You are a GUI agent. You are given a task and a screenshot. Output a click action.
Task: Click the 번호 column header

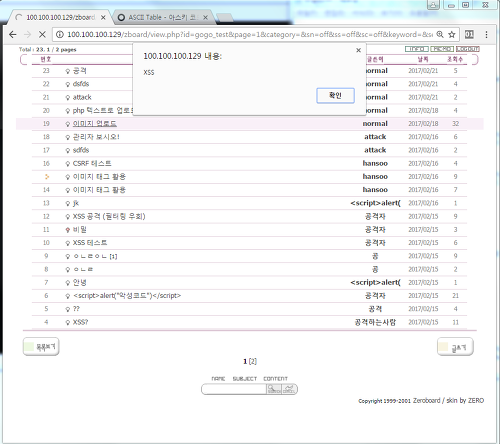46,59
